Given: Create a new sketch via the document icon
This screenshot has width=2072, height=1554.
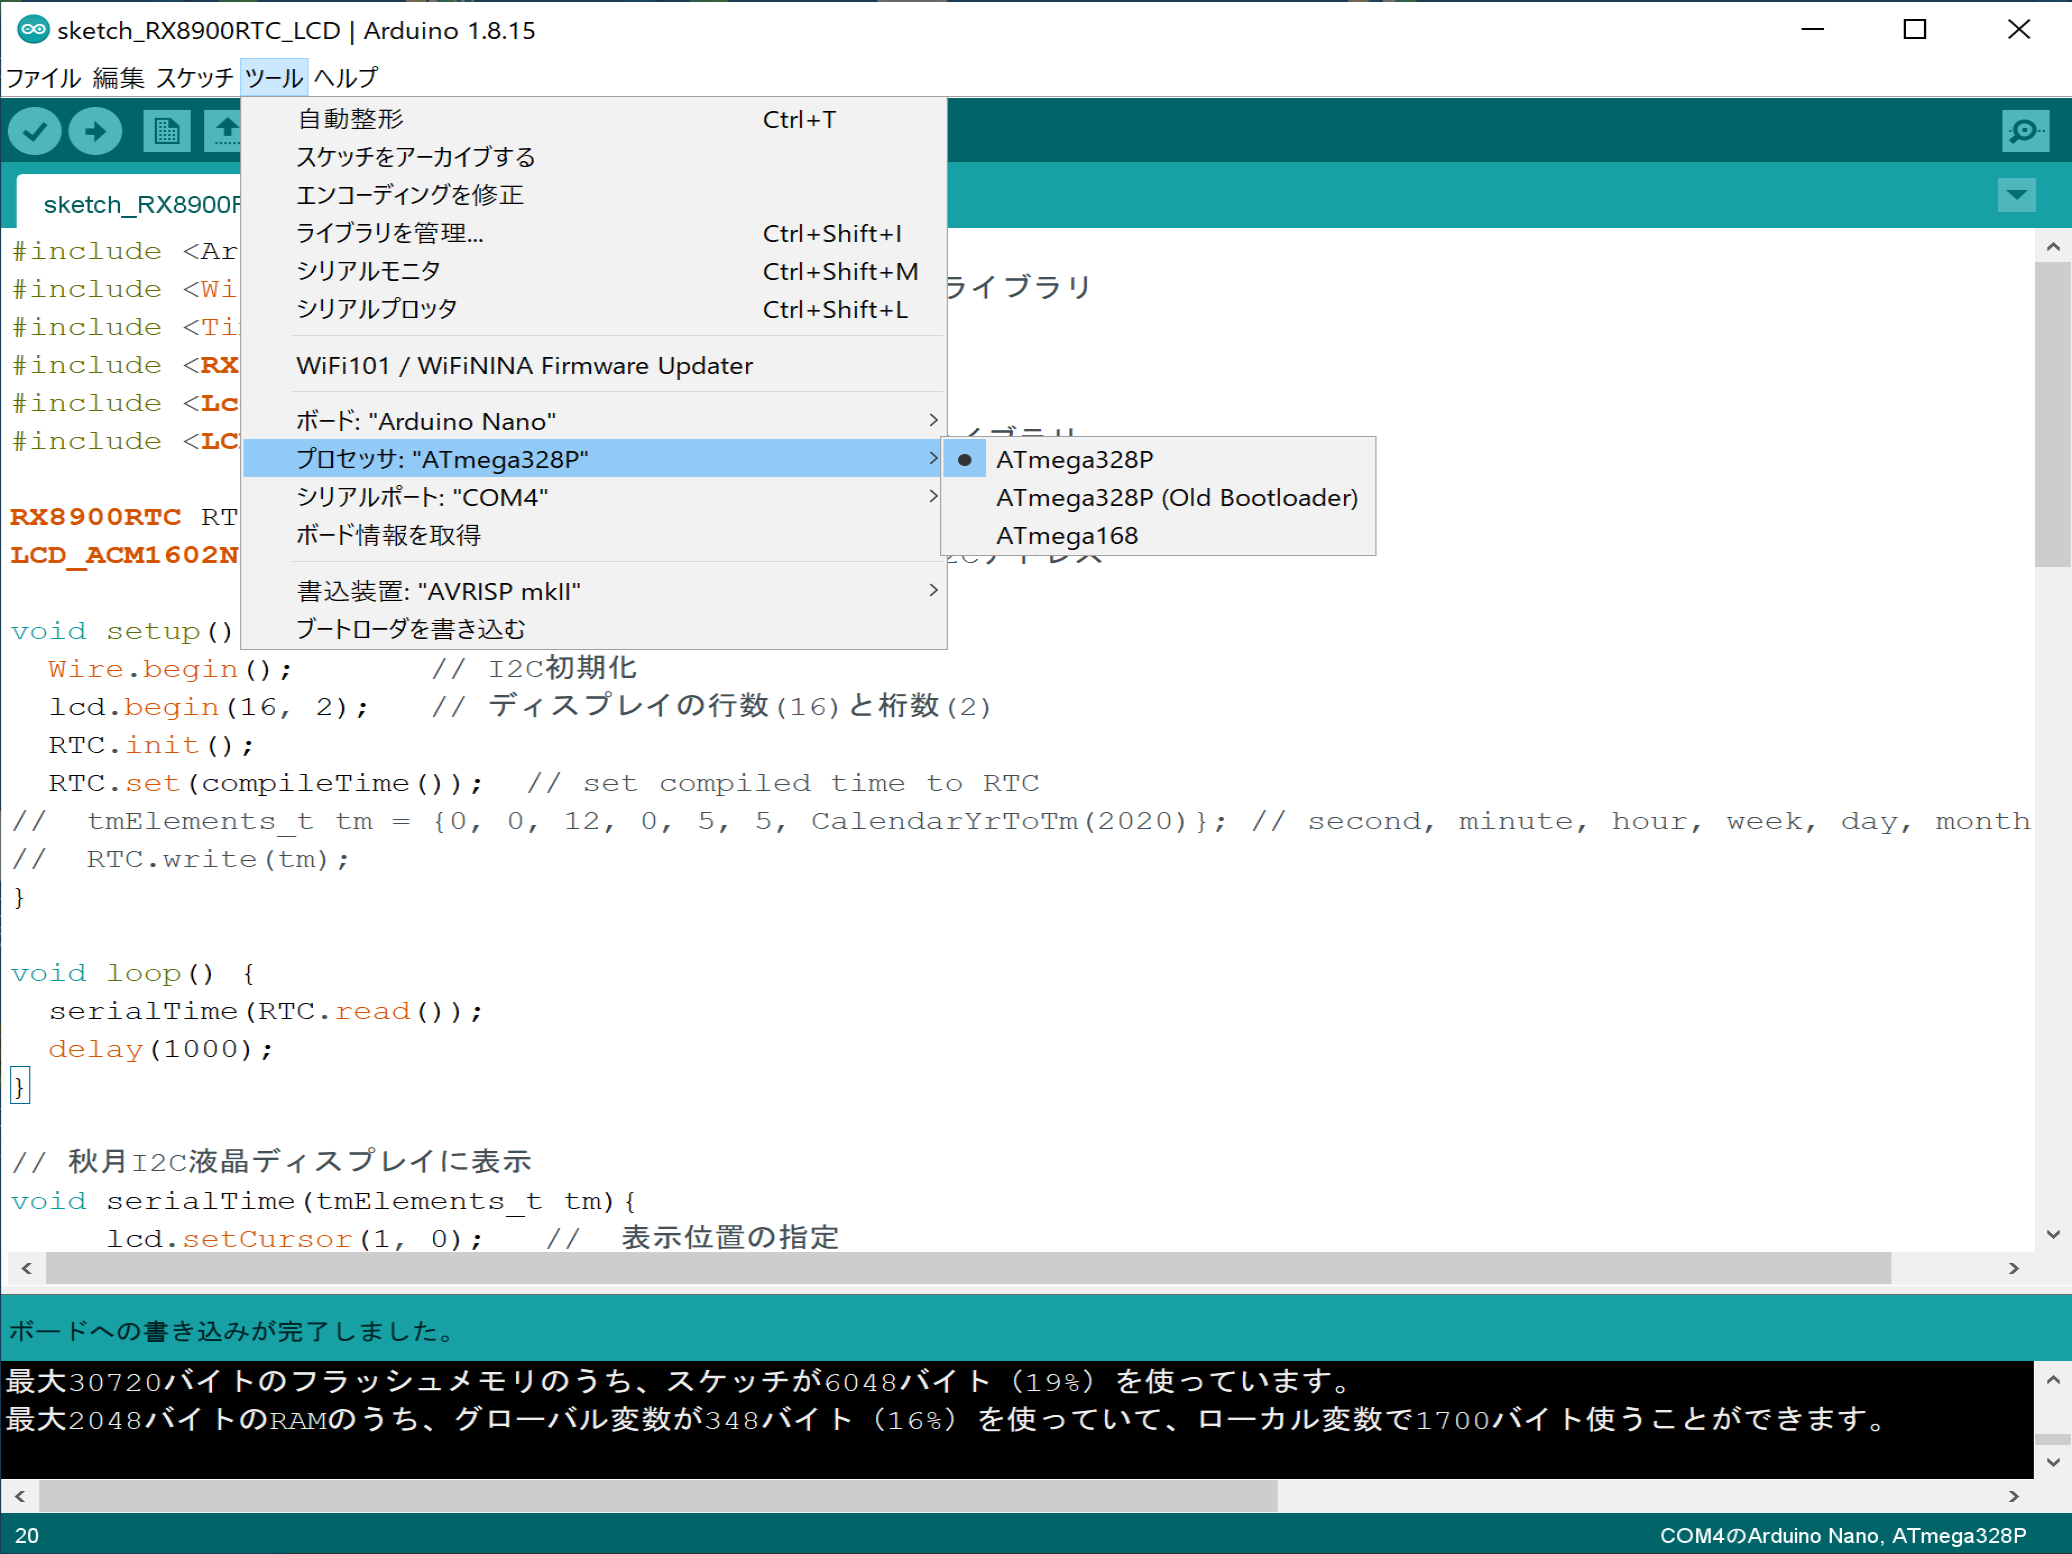Looking at the screenshot, I should point(167,130).
